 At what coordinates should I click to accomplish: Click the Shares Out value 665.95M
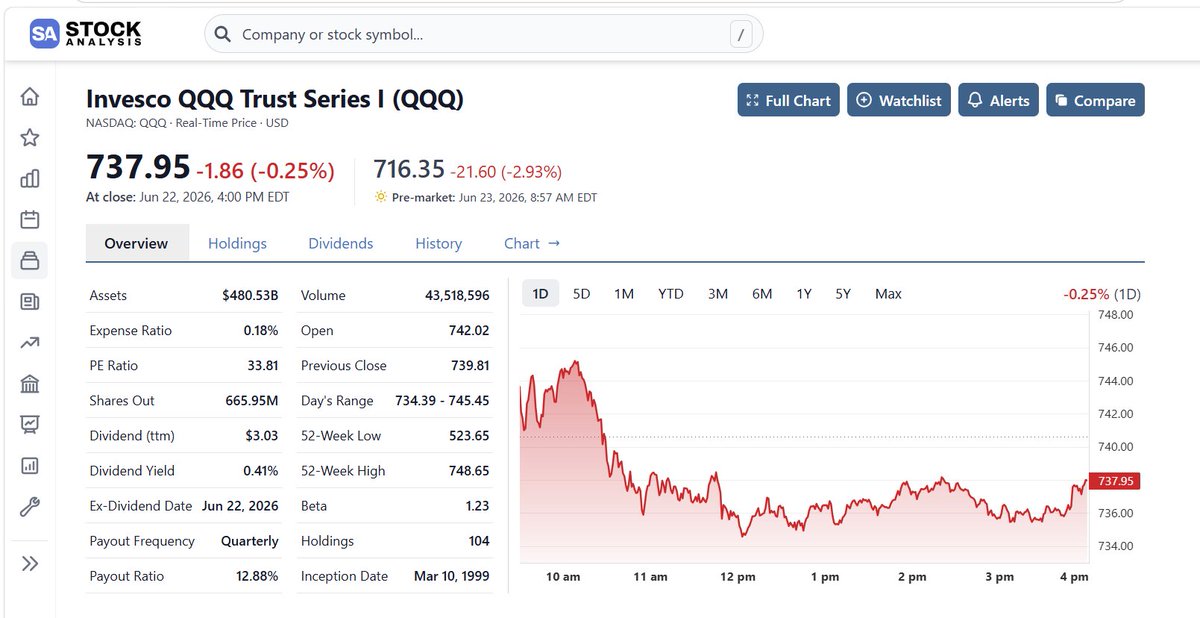click(252, 400)
